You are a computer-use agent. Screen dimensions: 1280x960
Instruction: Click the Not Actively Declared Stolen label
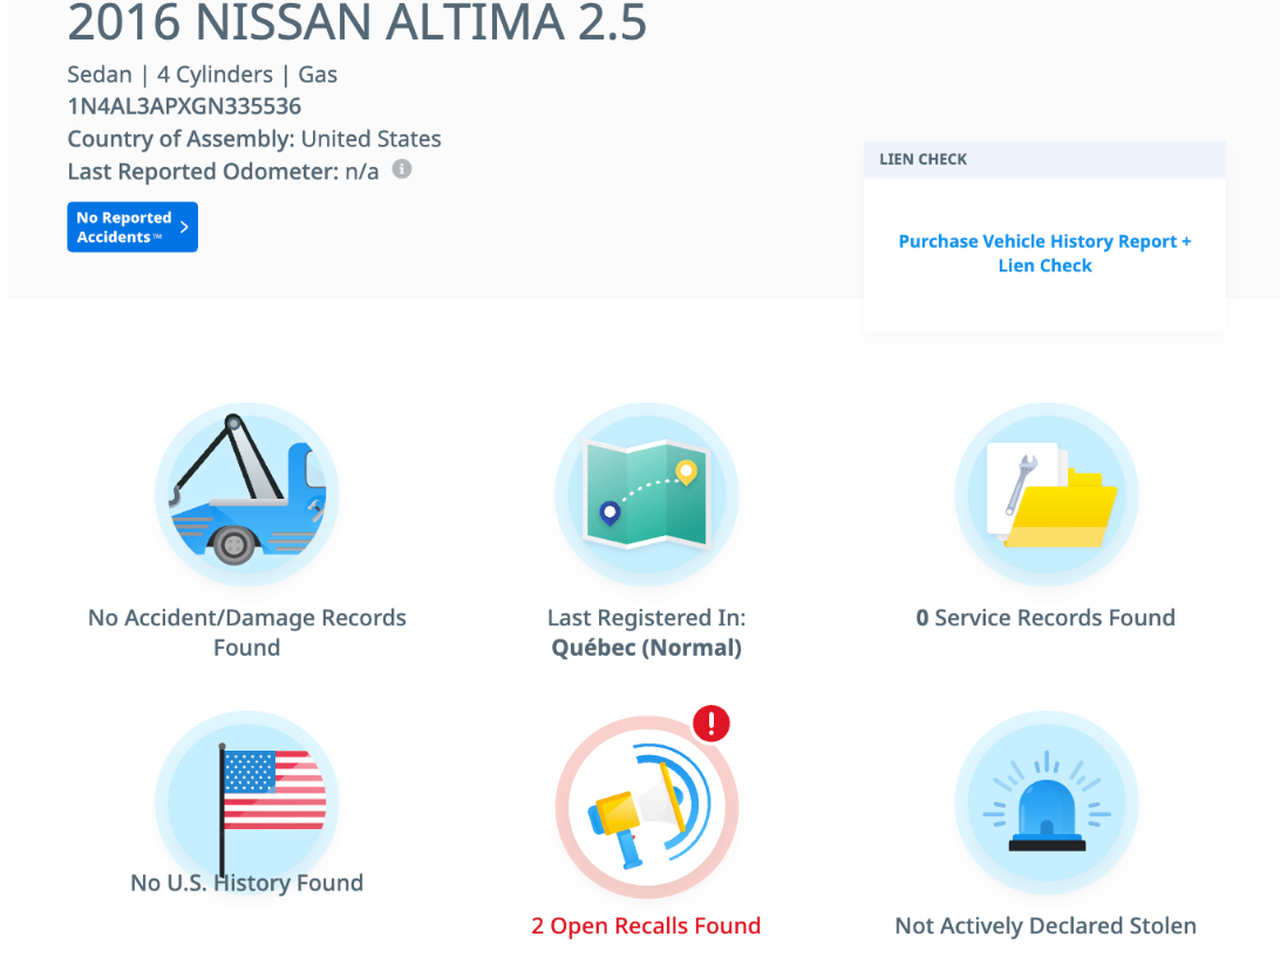coord(1045,926)
